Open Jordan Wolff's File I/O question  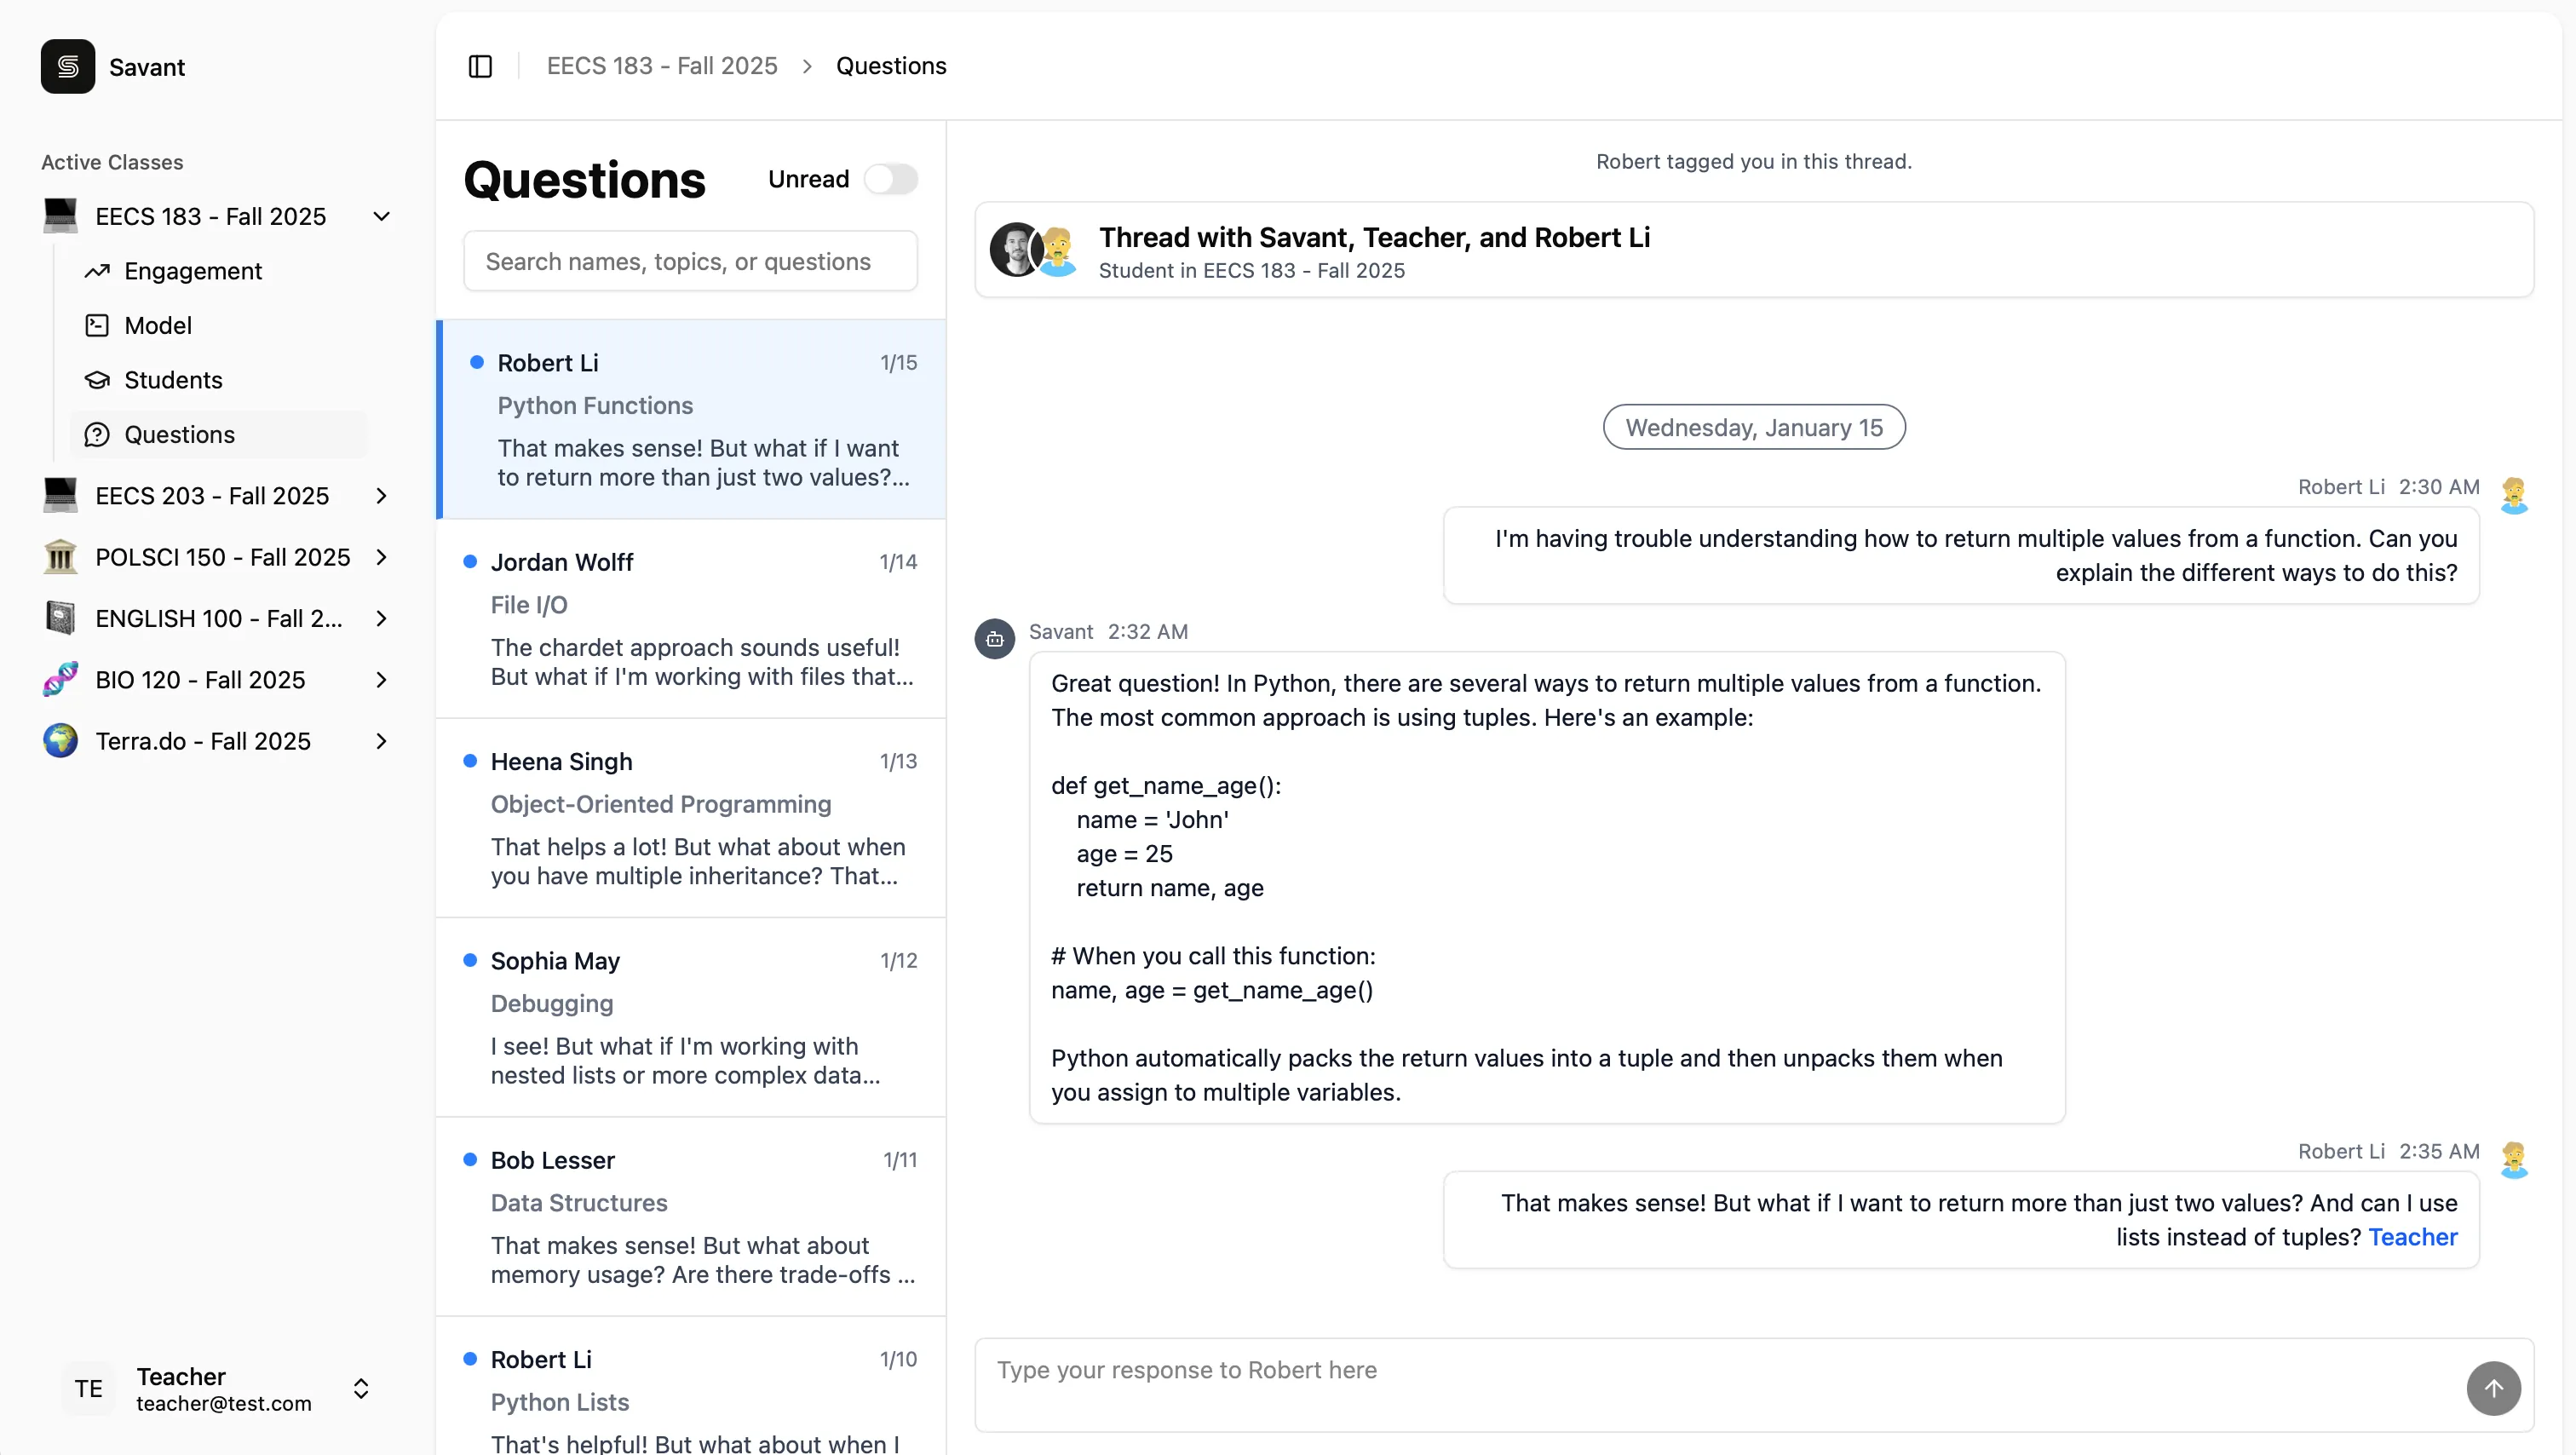click(691, 619)
